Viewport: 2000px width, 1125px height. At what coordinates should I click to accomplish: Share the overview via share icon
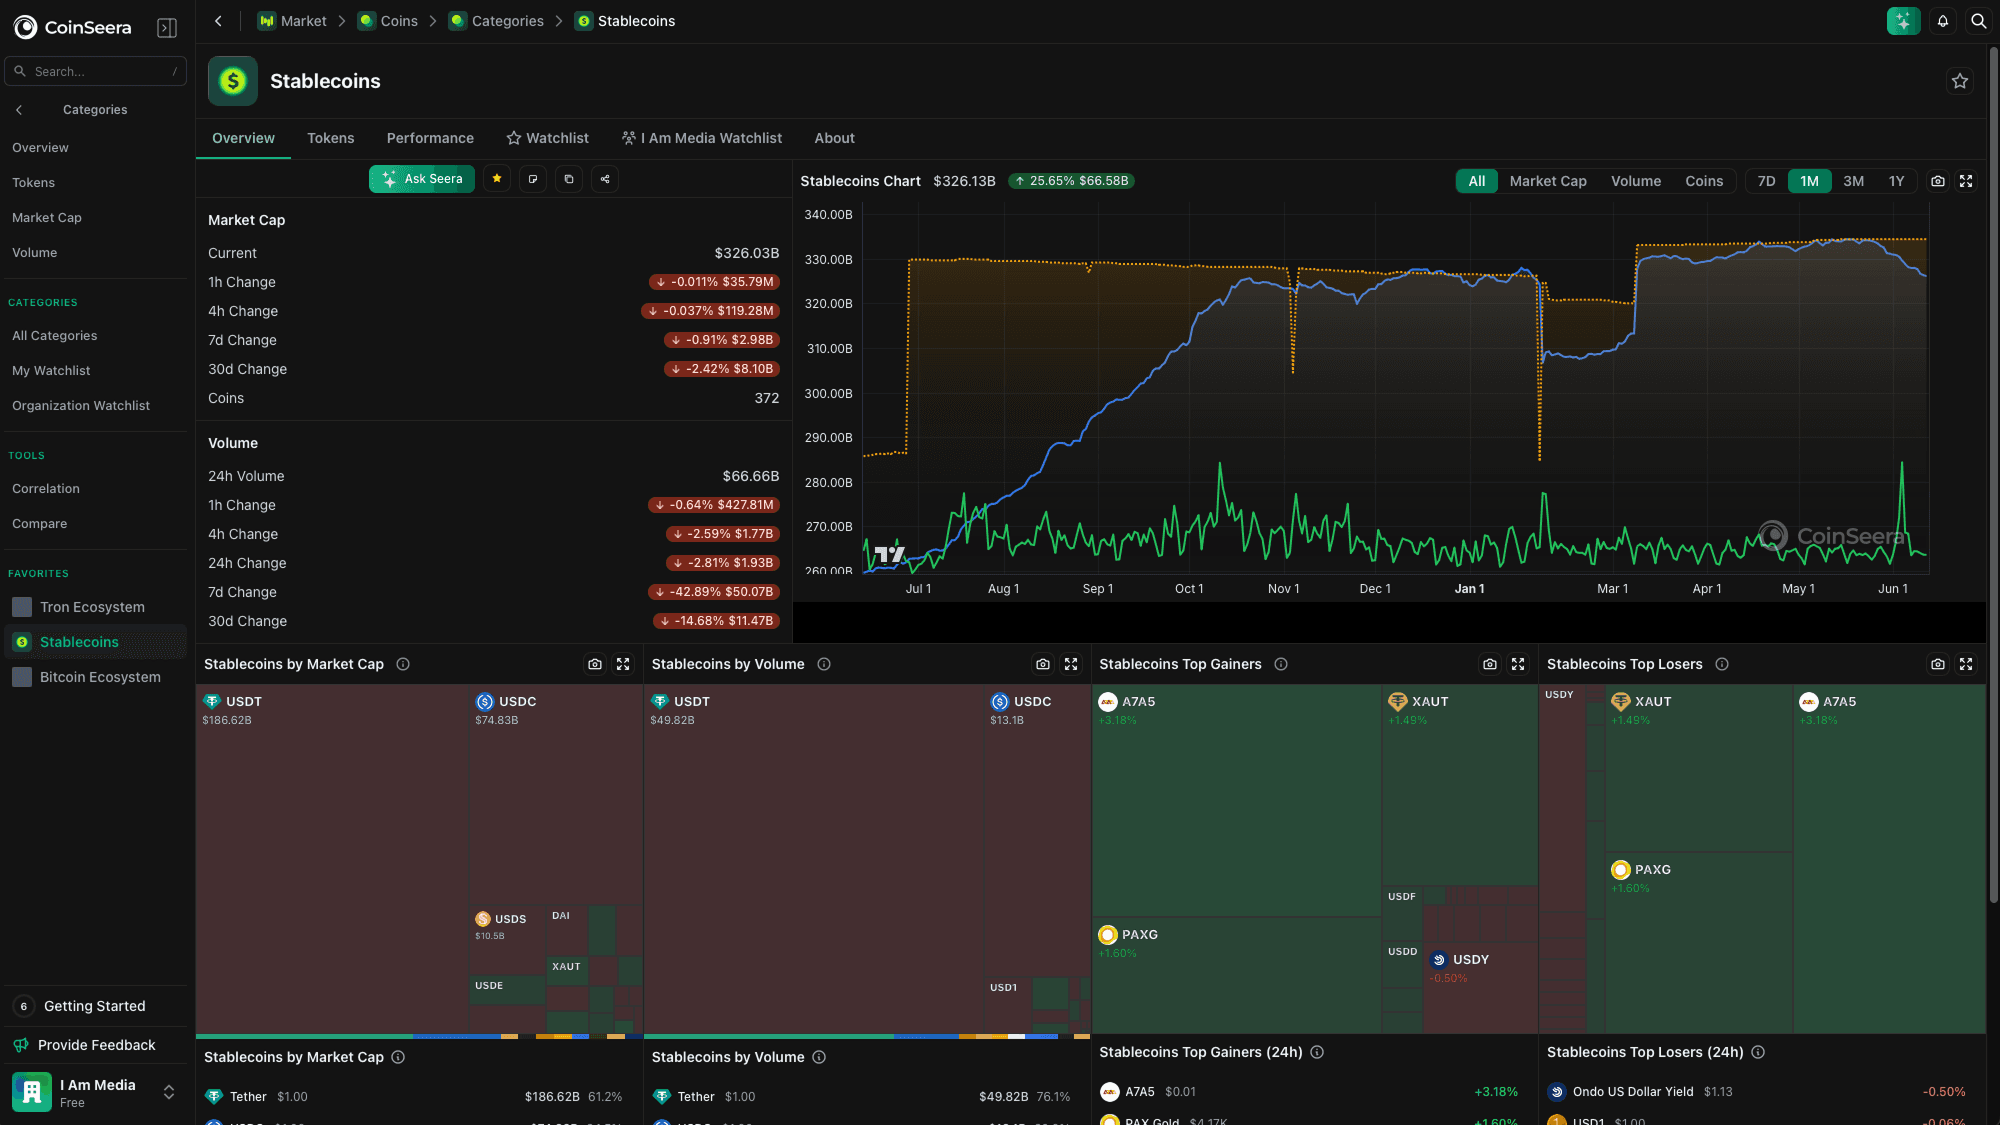tap(605, 179)
